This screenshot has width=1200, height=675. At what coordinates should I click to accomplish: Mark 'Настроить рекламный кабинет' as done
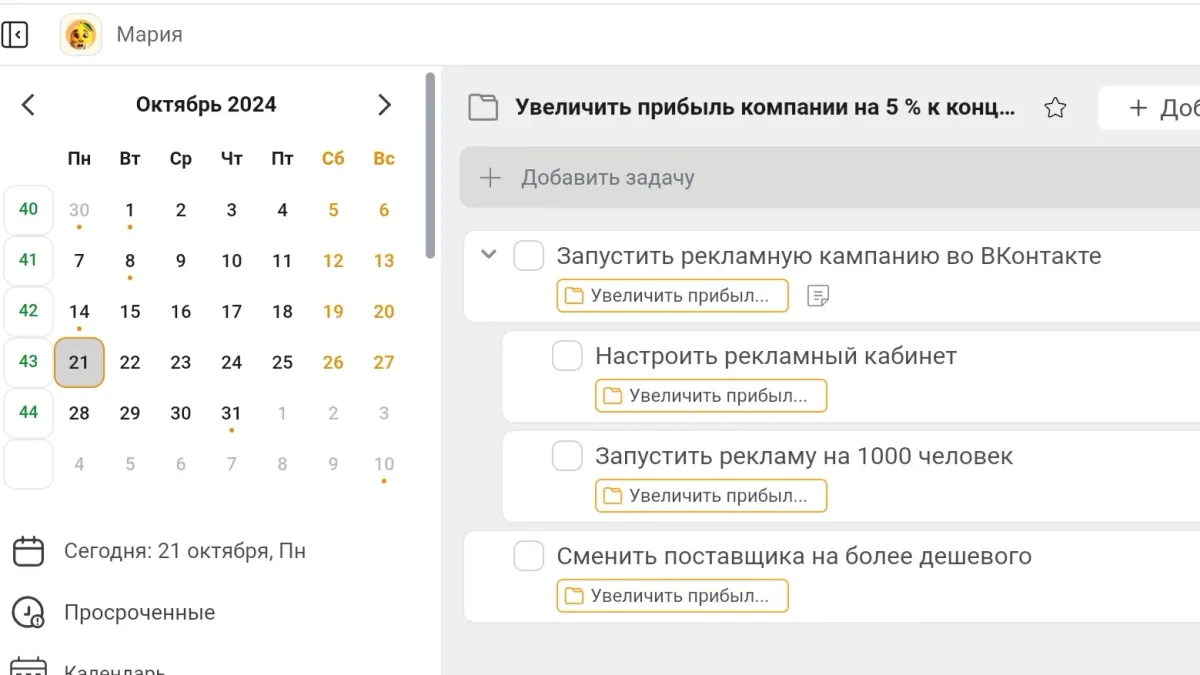click(x=567, y=356)
